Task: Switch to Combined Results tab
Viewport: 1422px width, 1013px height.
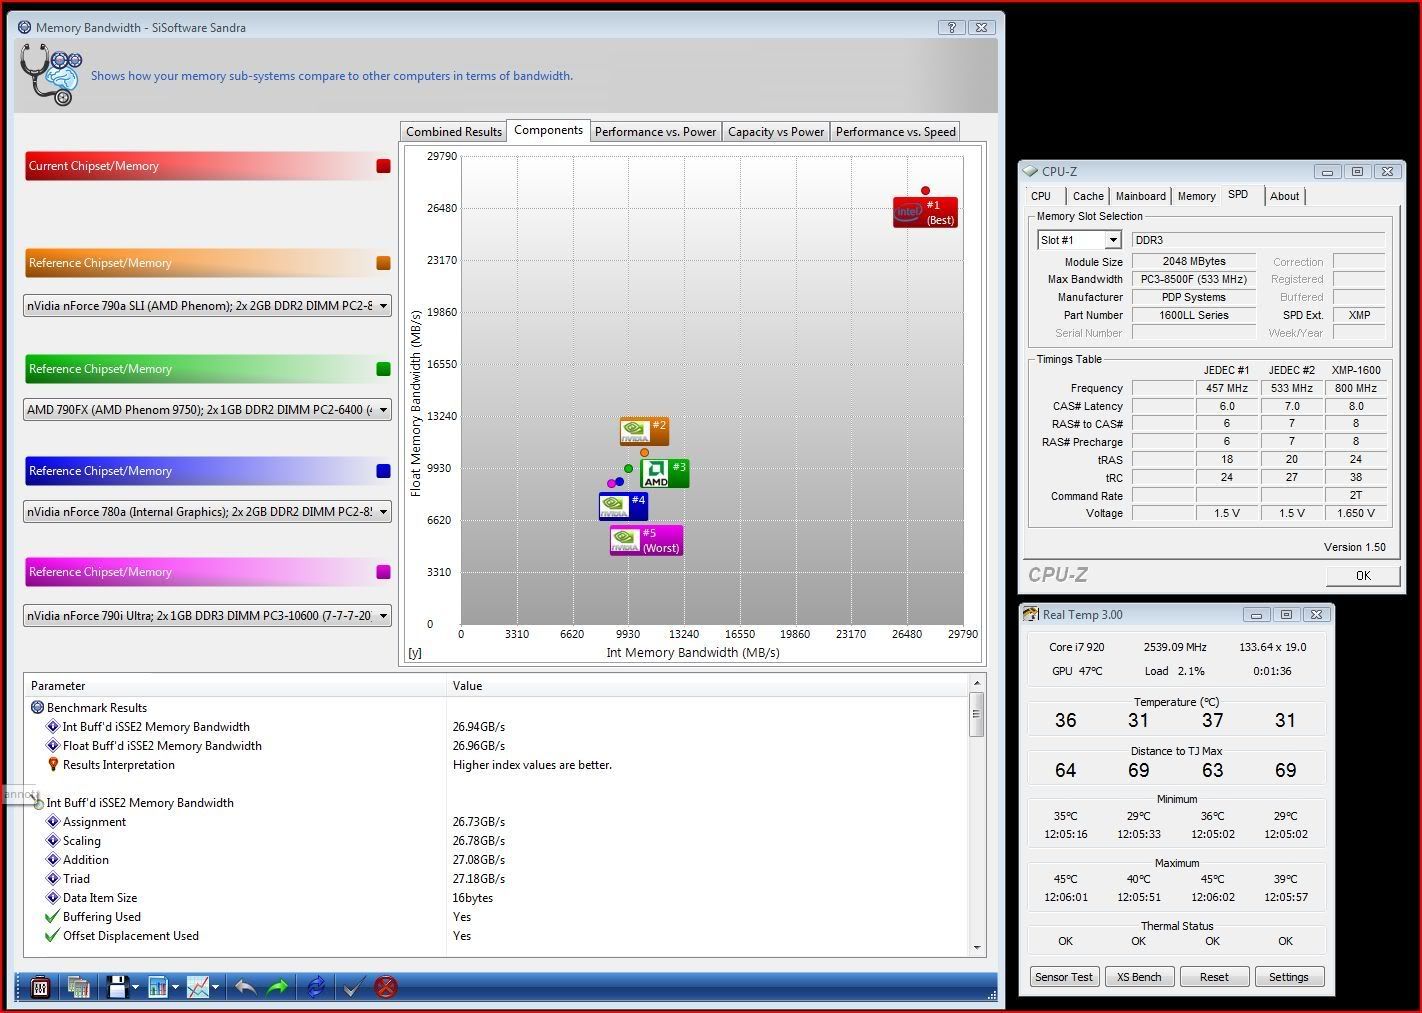Action: [454, 132]
